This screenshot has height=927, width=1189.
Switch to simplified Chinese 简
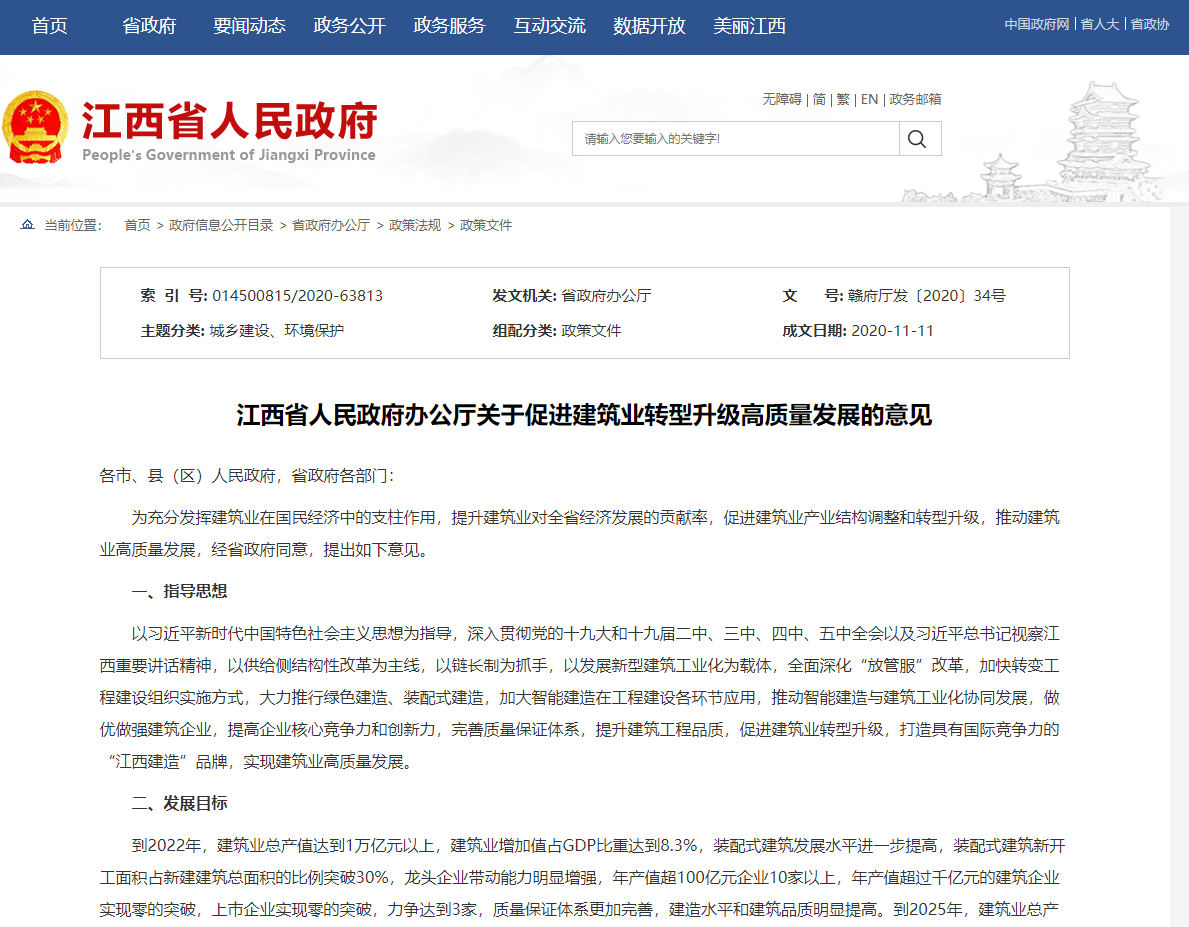point(820,99)
